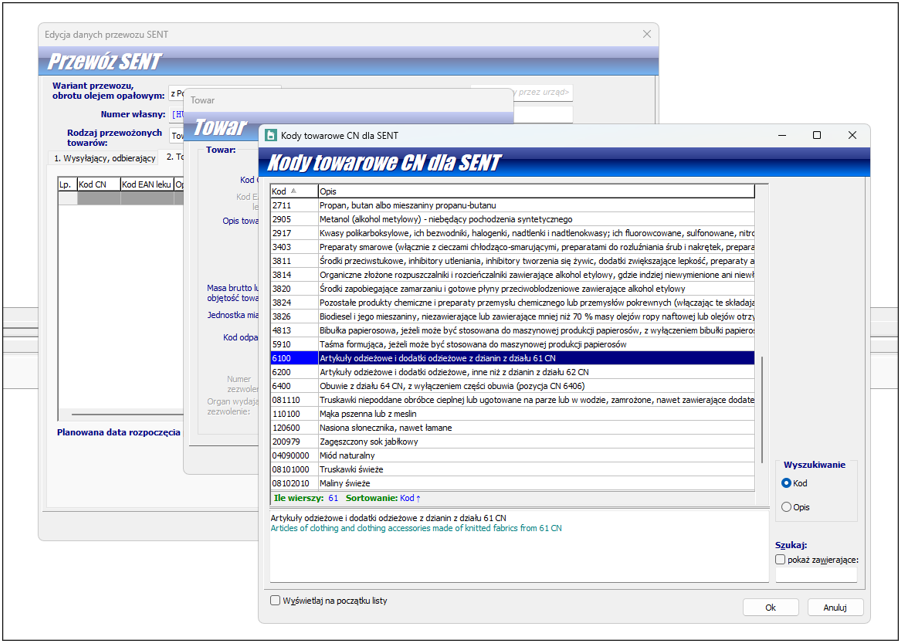Open the Wariant przewozu dropdown
Image resolution: width=901 pixels, height=644 pixels.
point(176,93)
